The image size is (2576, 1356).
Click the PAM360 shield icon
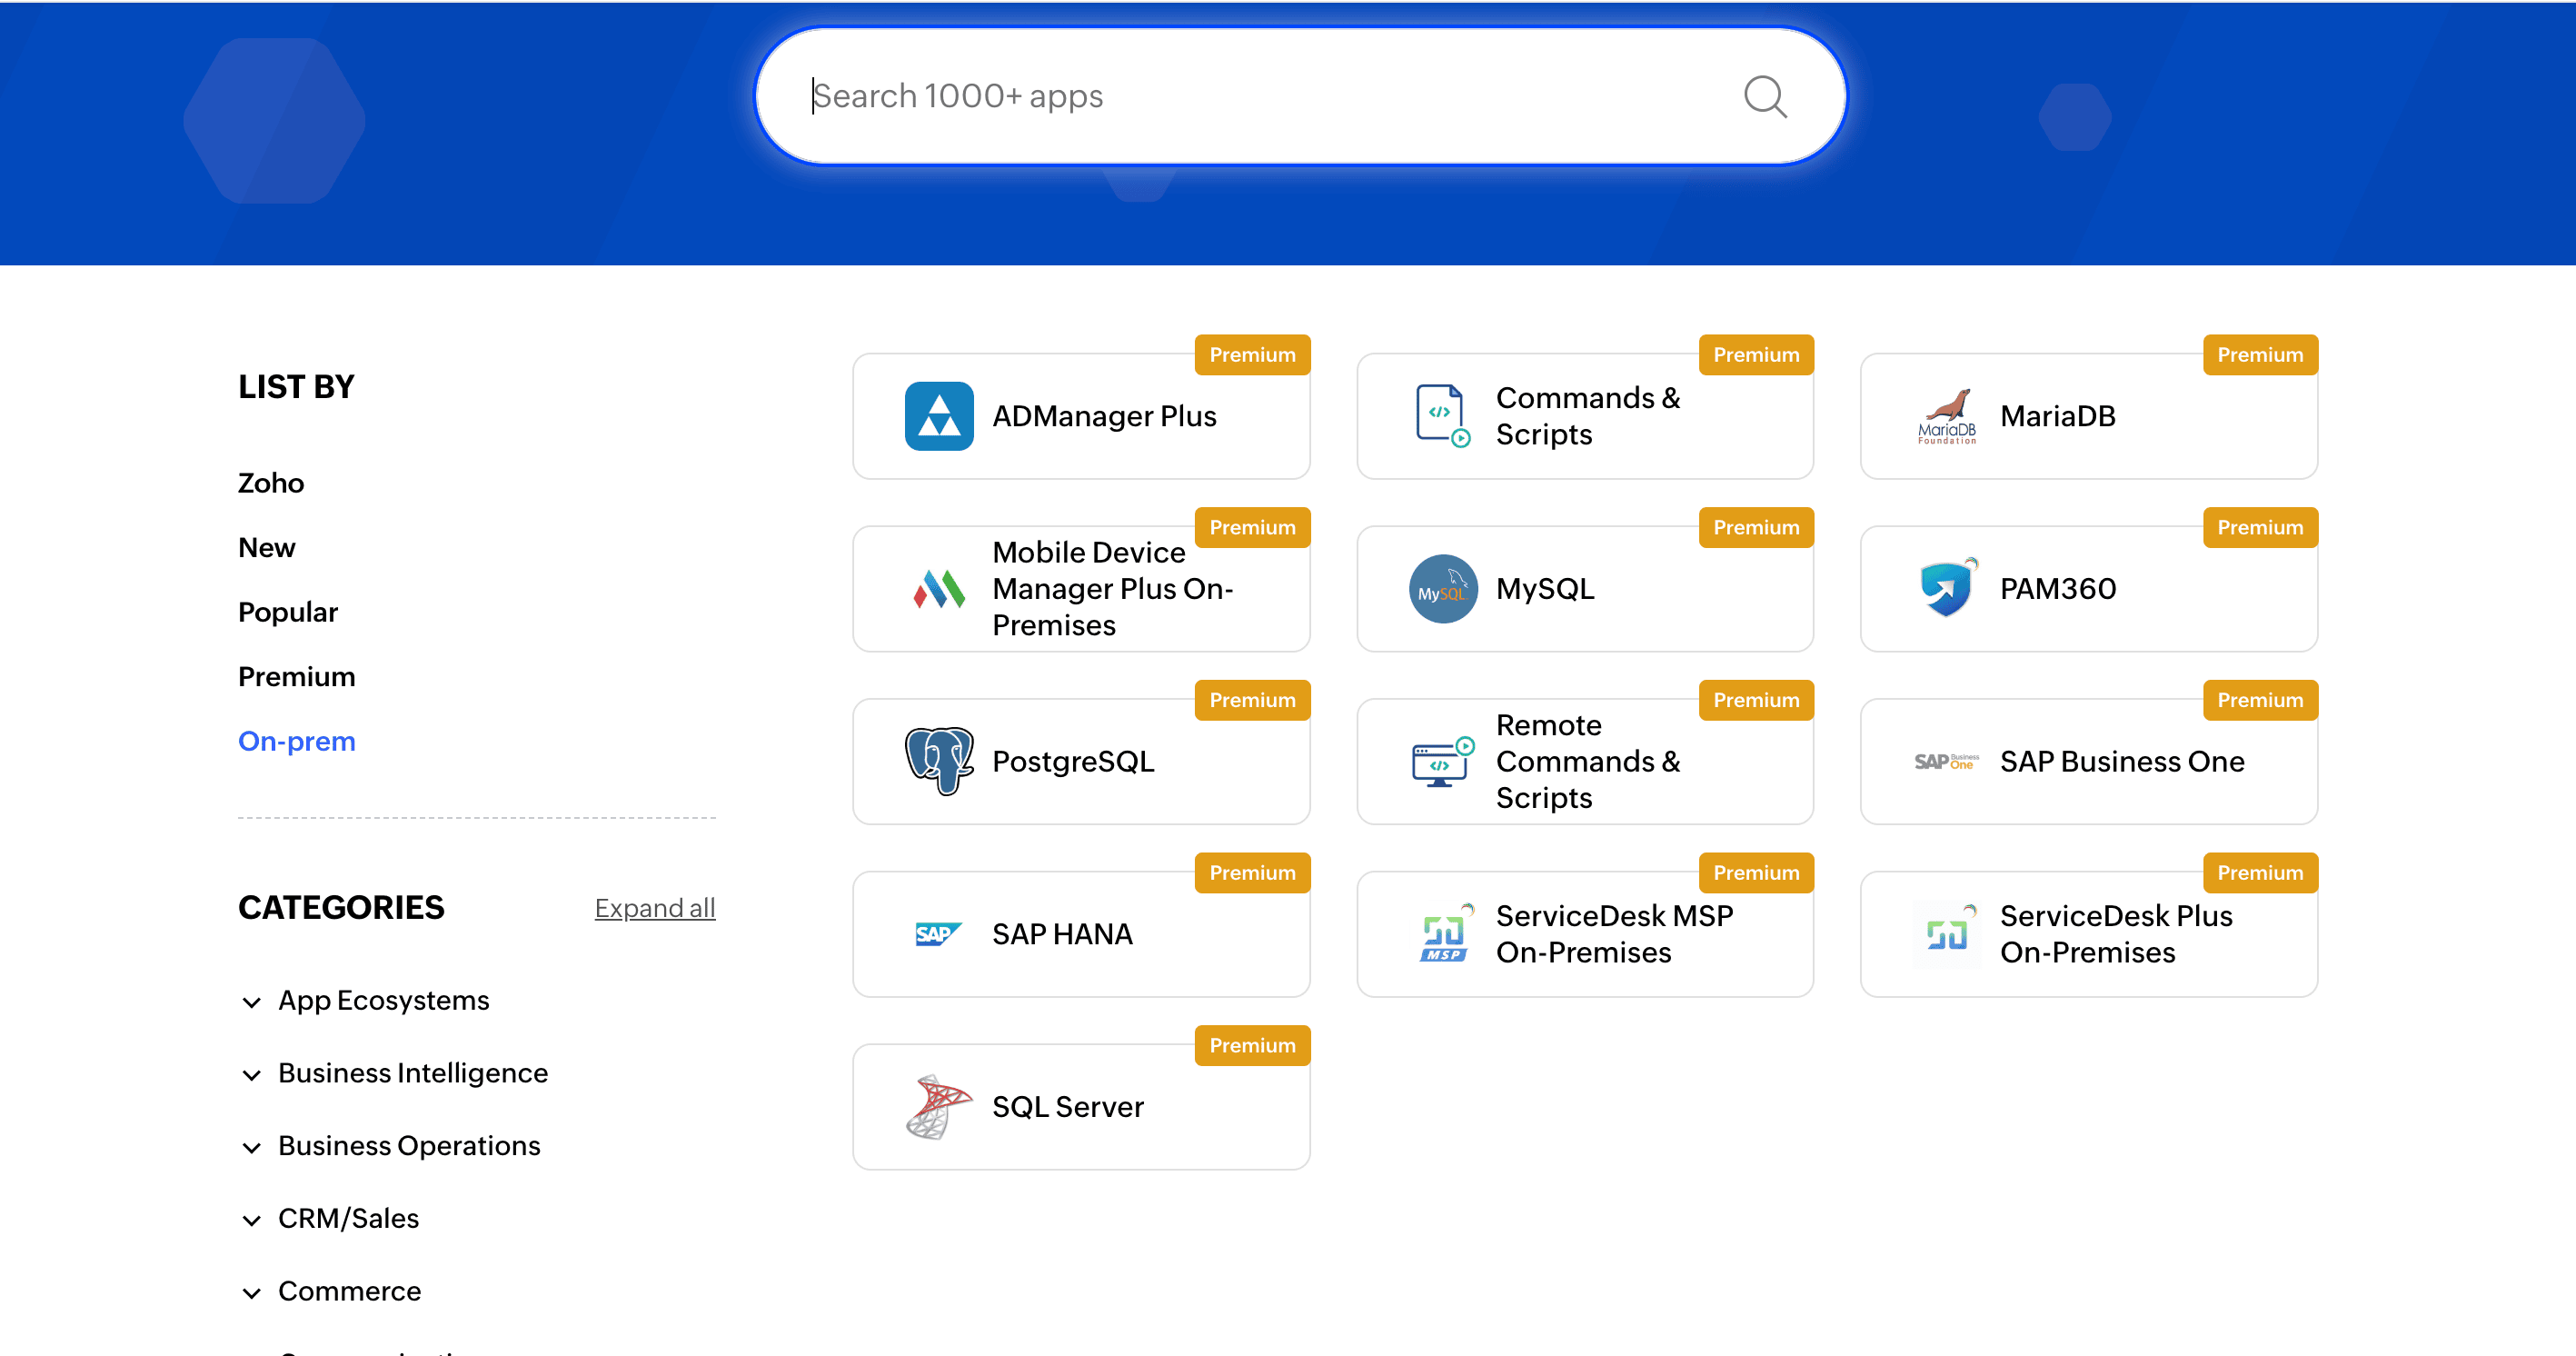1946,589
